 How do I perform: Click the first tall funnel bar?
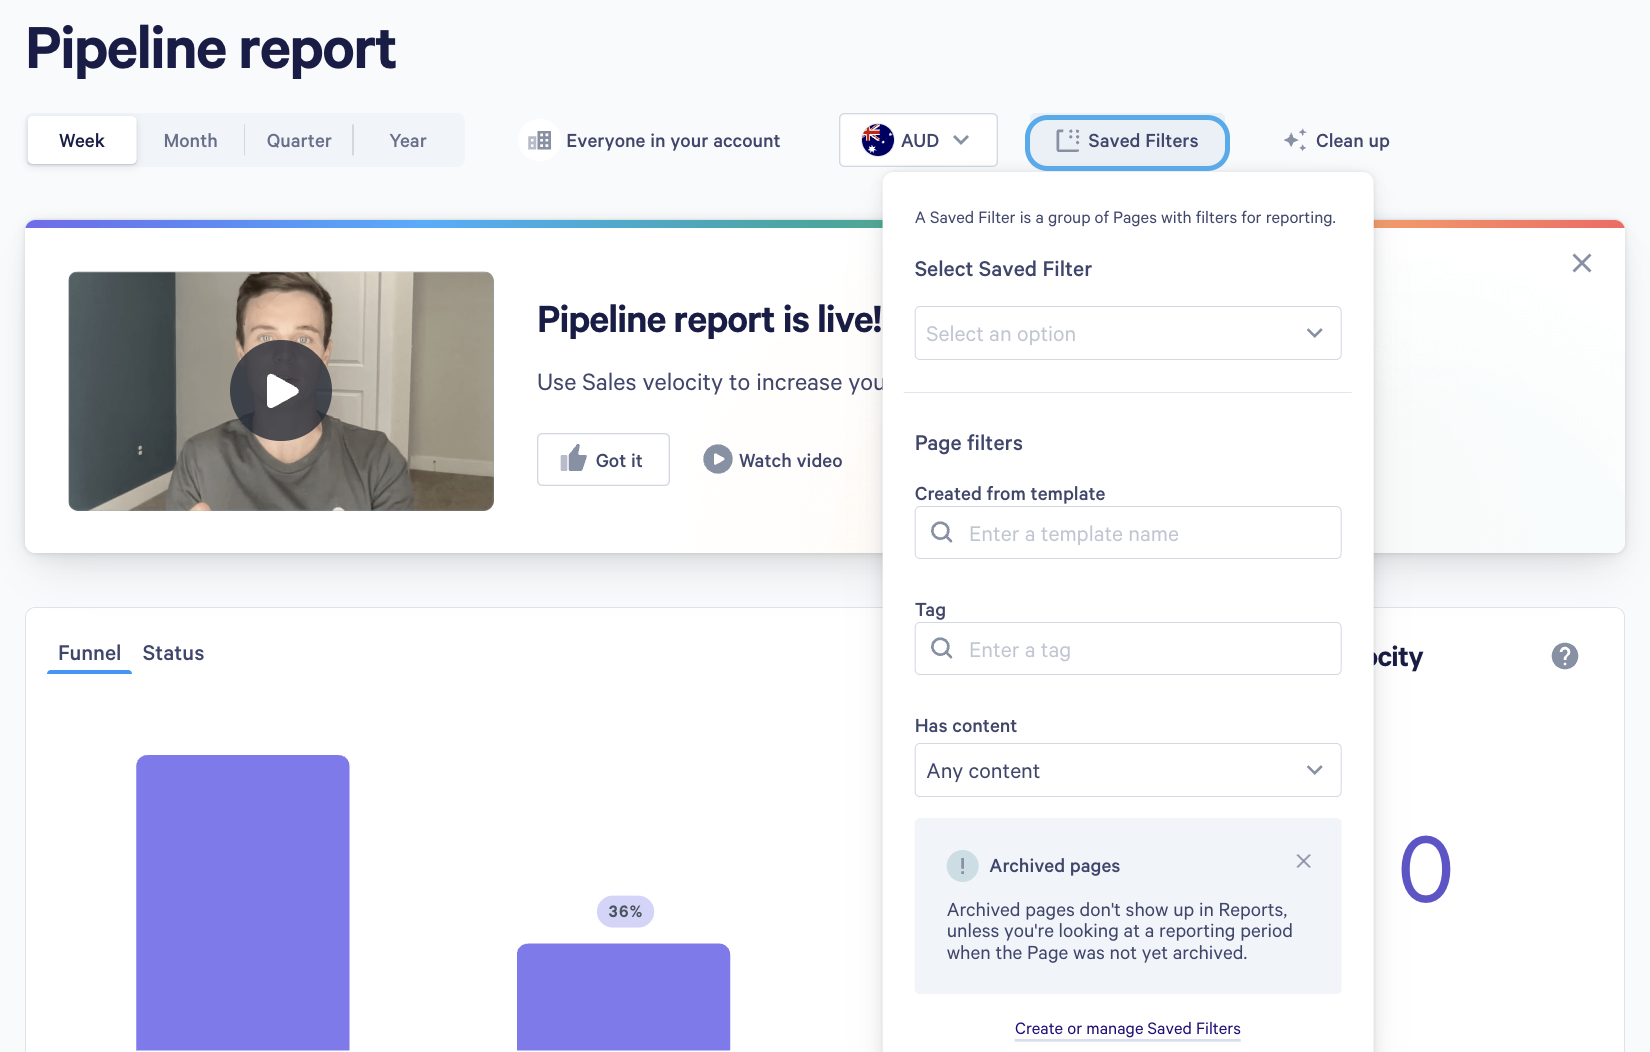pos(243,903)
